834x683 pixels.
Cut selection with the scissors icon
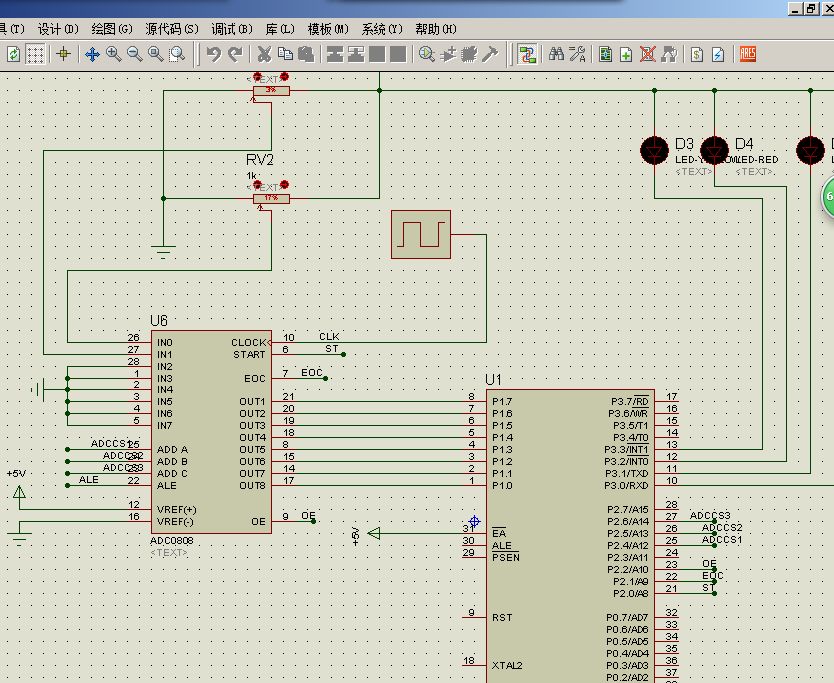pos(264,54)
